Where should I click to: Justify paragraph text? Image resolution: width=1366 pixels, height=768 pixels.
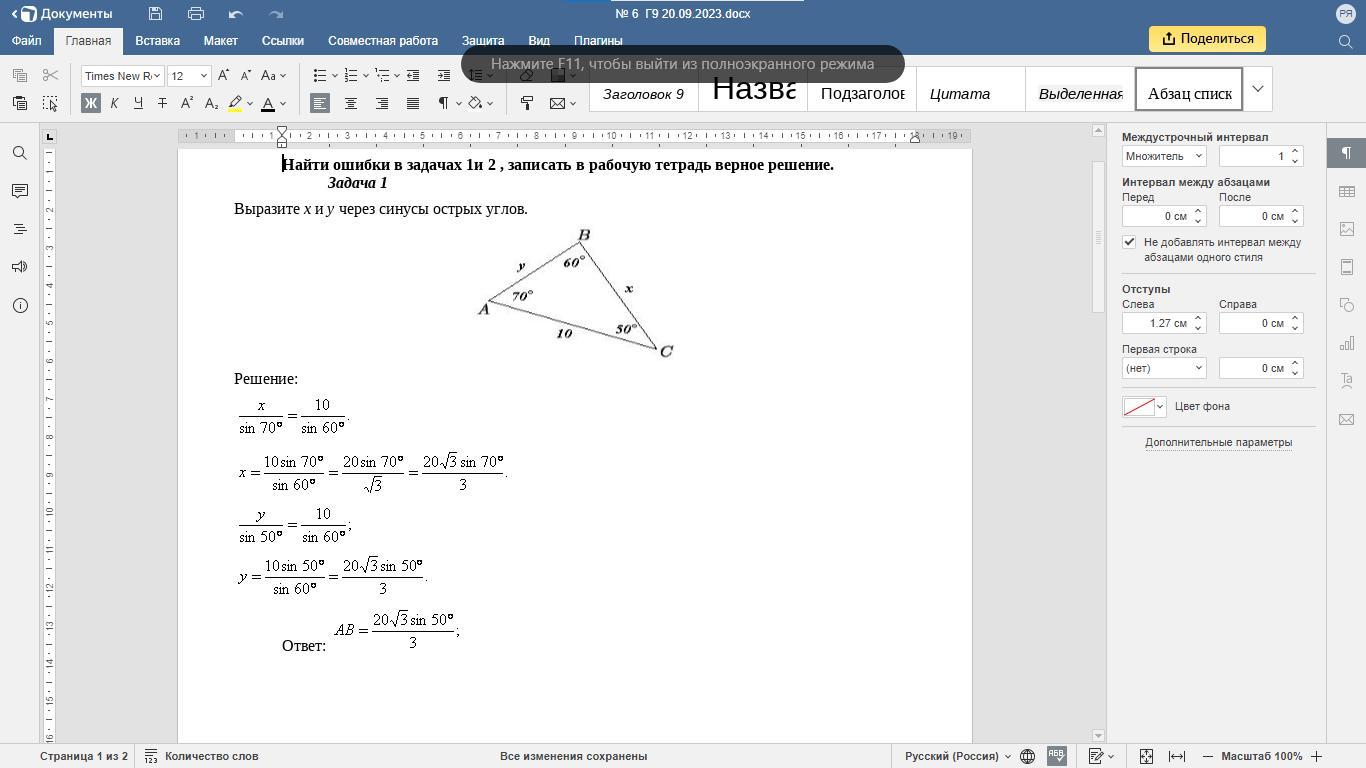click(413, 103)
